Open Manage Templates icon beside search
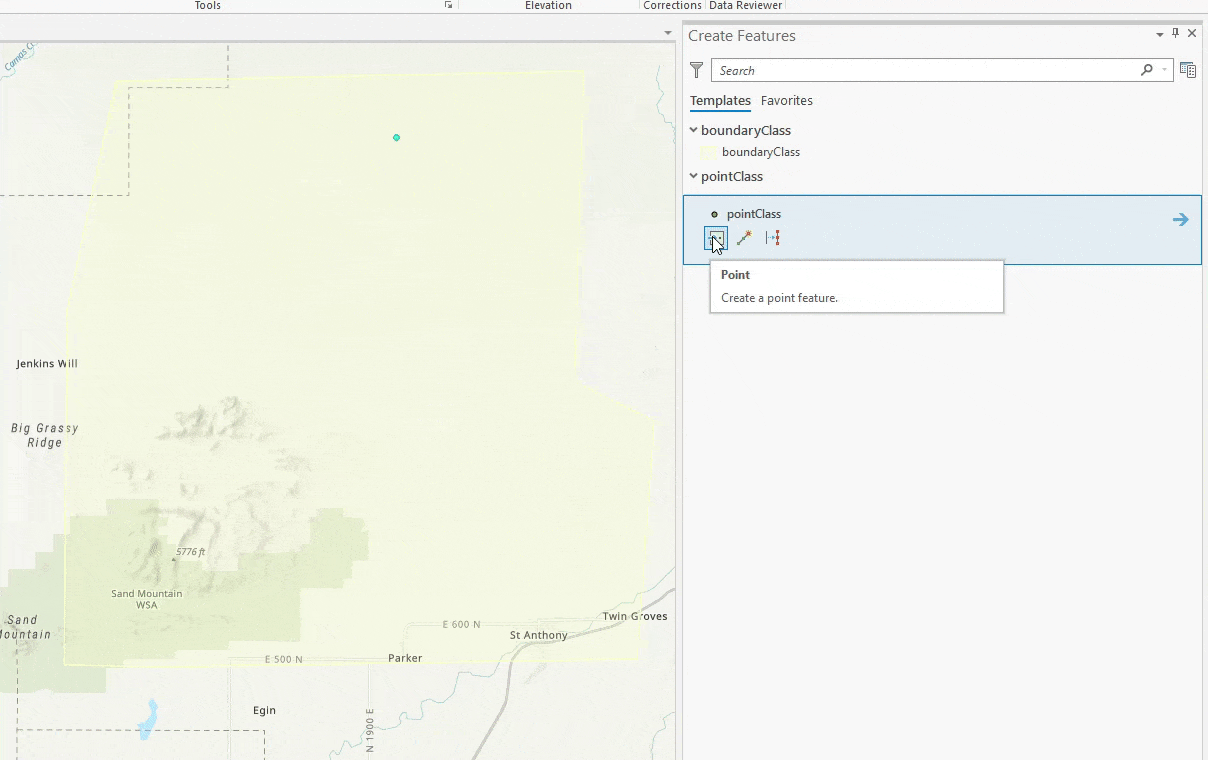This screenshot has width=1208, height=760. pyautogui.click(x=1188, y=70)
